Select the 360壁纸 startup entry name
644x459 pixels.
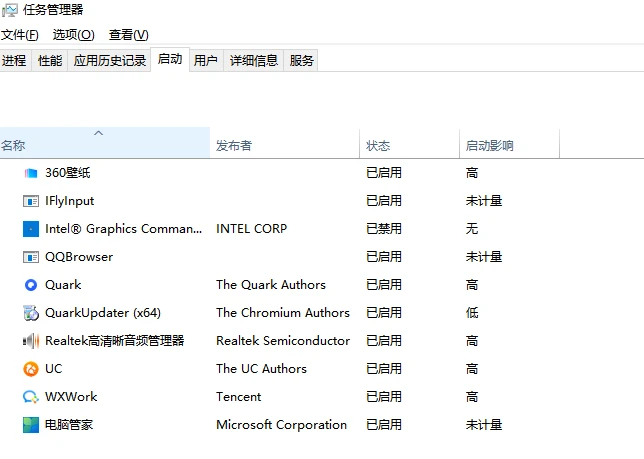click(x=68, y=173)
